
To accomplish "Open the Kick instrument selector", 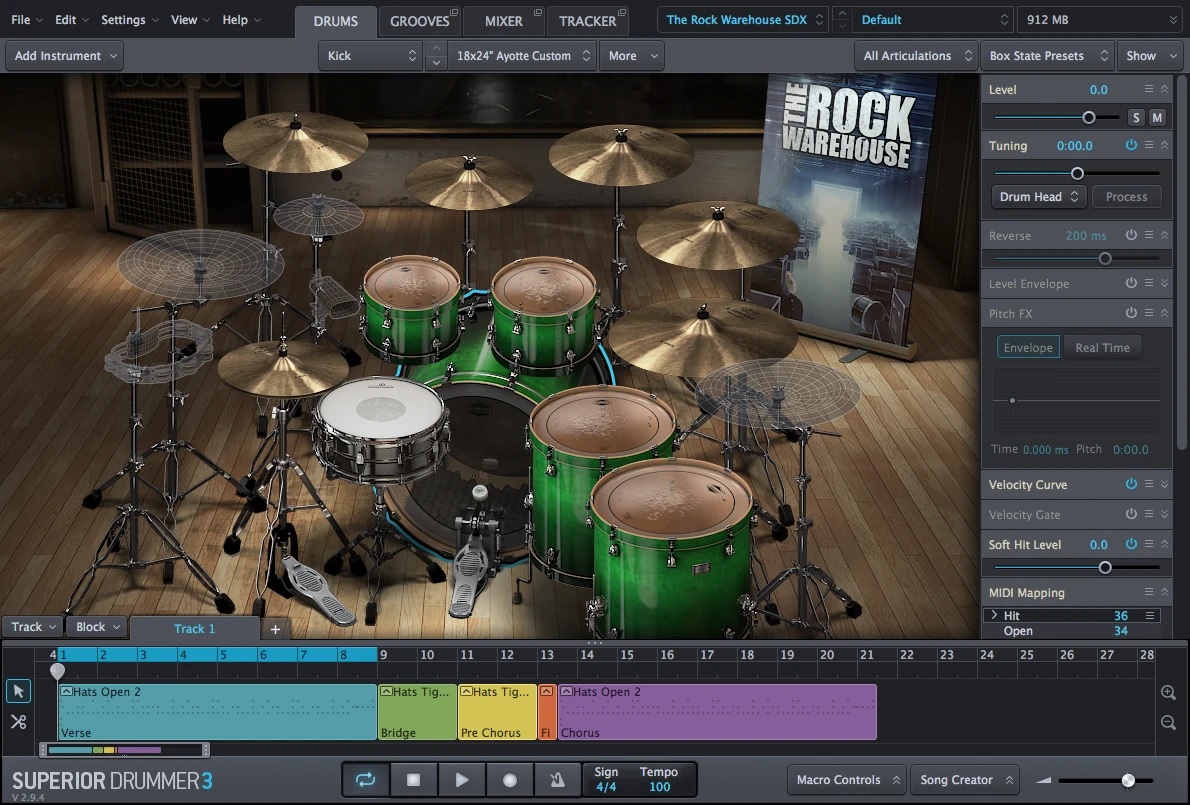I will [x=370, y=55].
